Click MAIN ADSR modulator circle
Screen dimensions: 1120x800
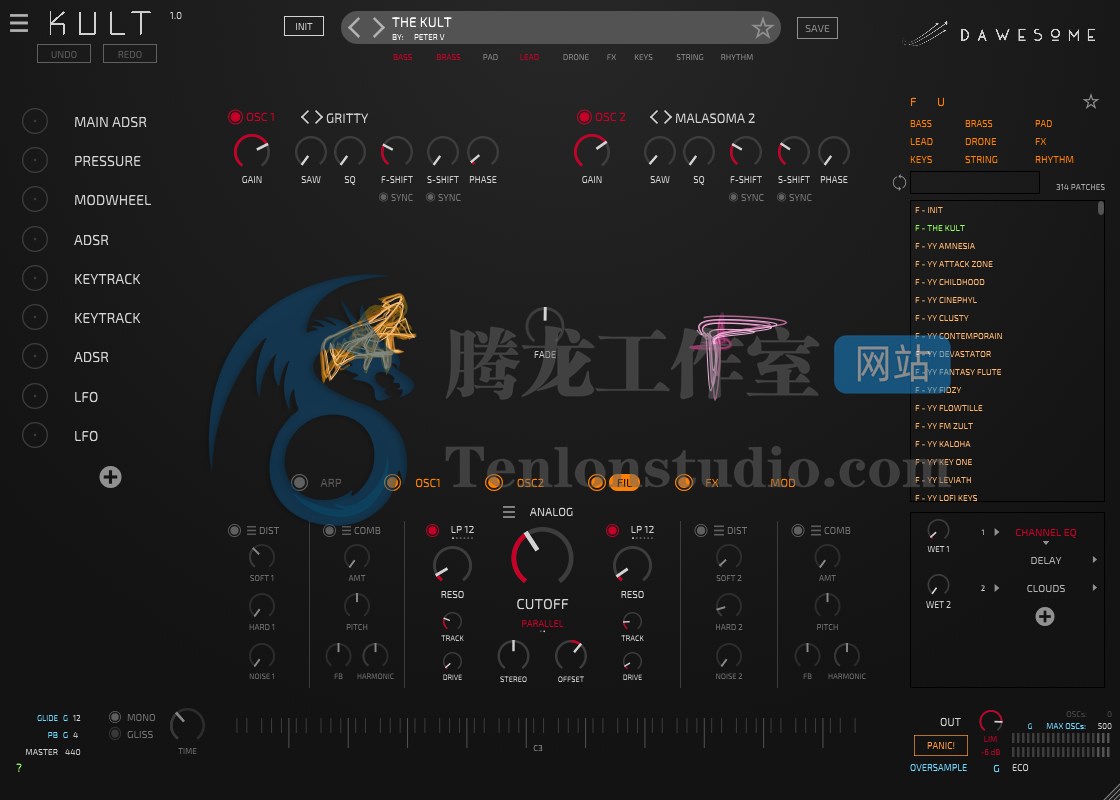click(x=34, y=121)
